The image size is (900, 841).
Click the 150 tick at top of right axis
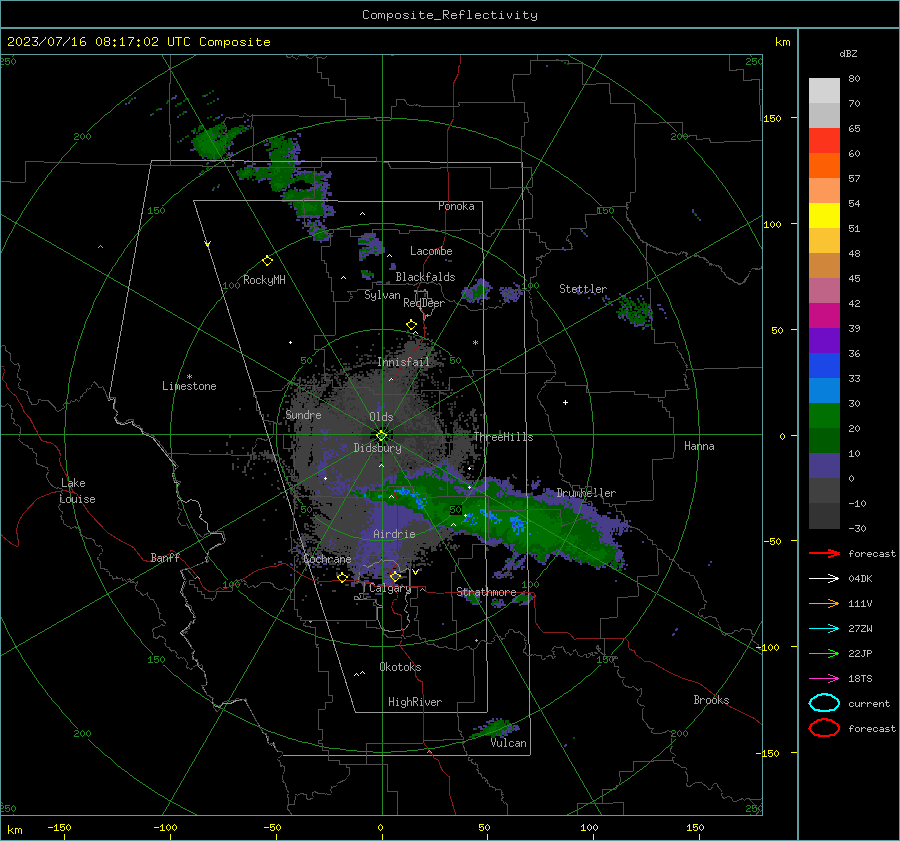(773, 118)
